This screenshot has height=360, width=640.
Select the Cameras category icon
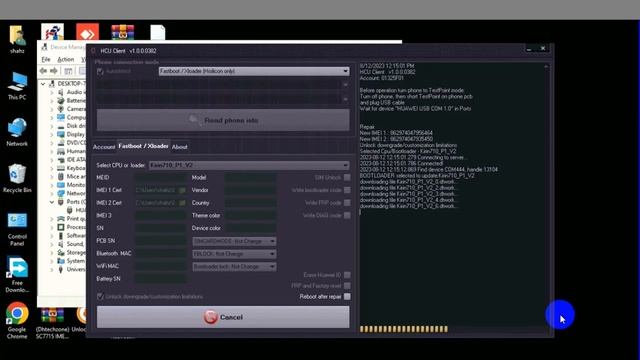pos(61,109)
